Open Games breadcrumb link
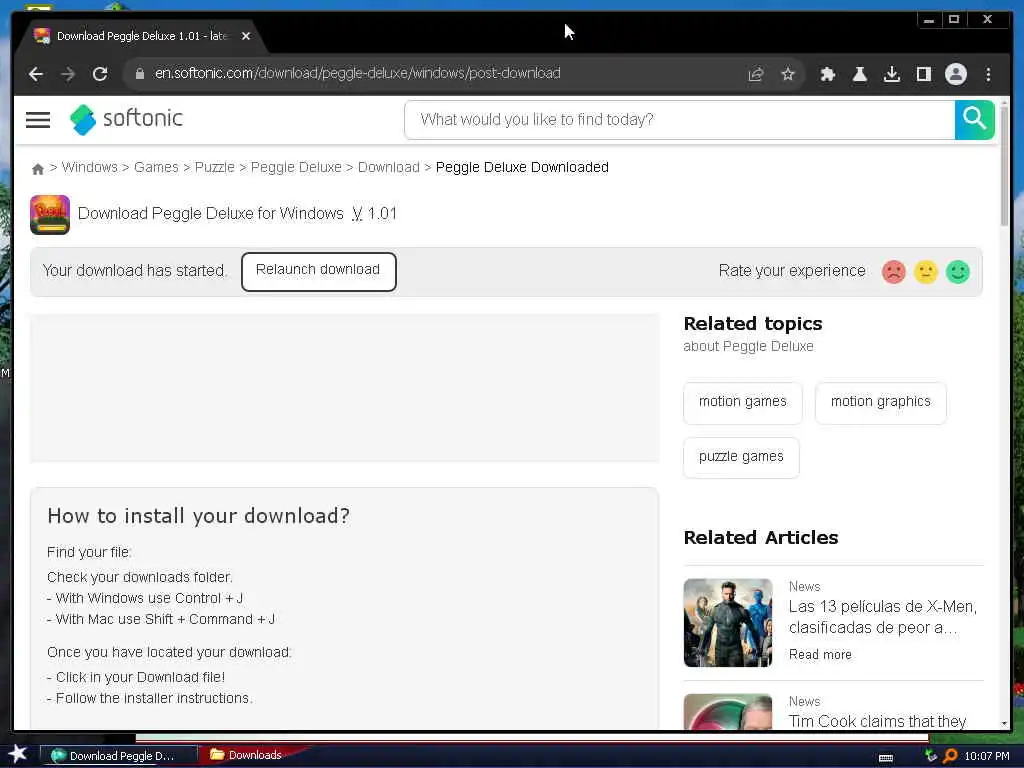Viewport: 1024px width, 768px height. (156, 167)
